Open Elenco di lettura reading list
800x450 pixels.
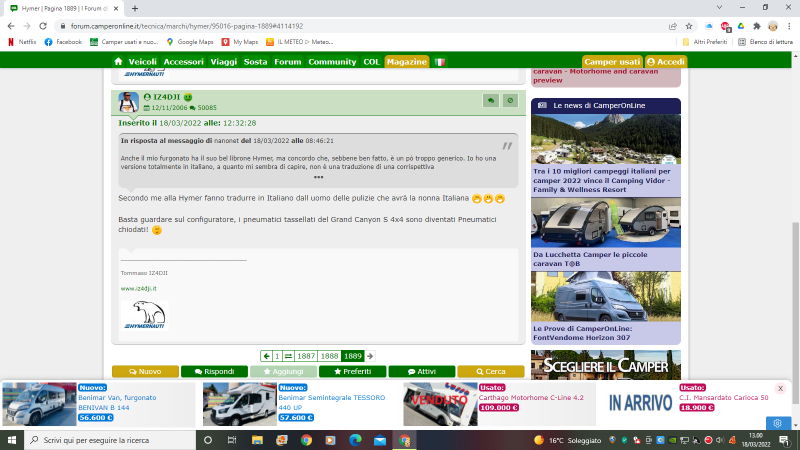(765, 42)
